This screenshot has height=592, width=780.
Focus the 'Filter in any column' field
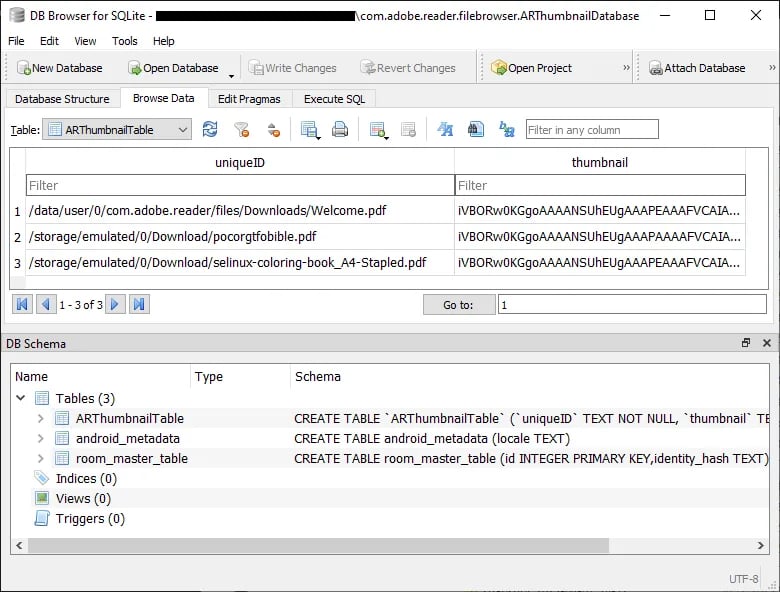592,130
